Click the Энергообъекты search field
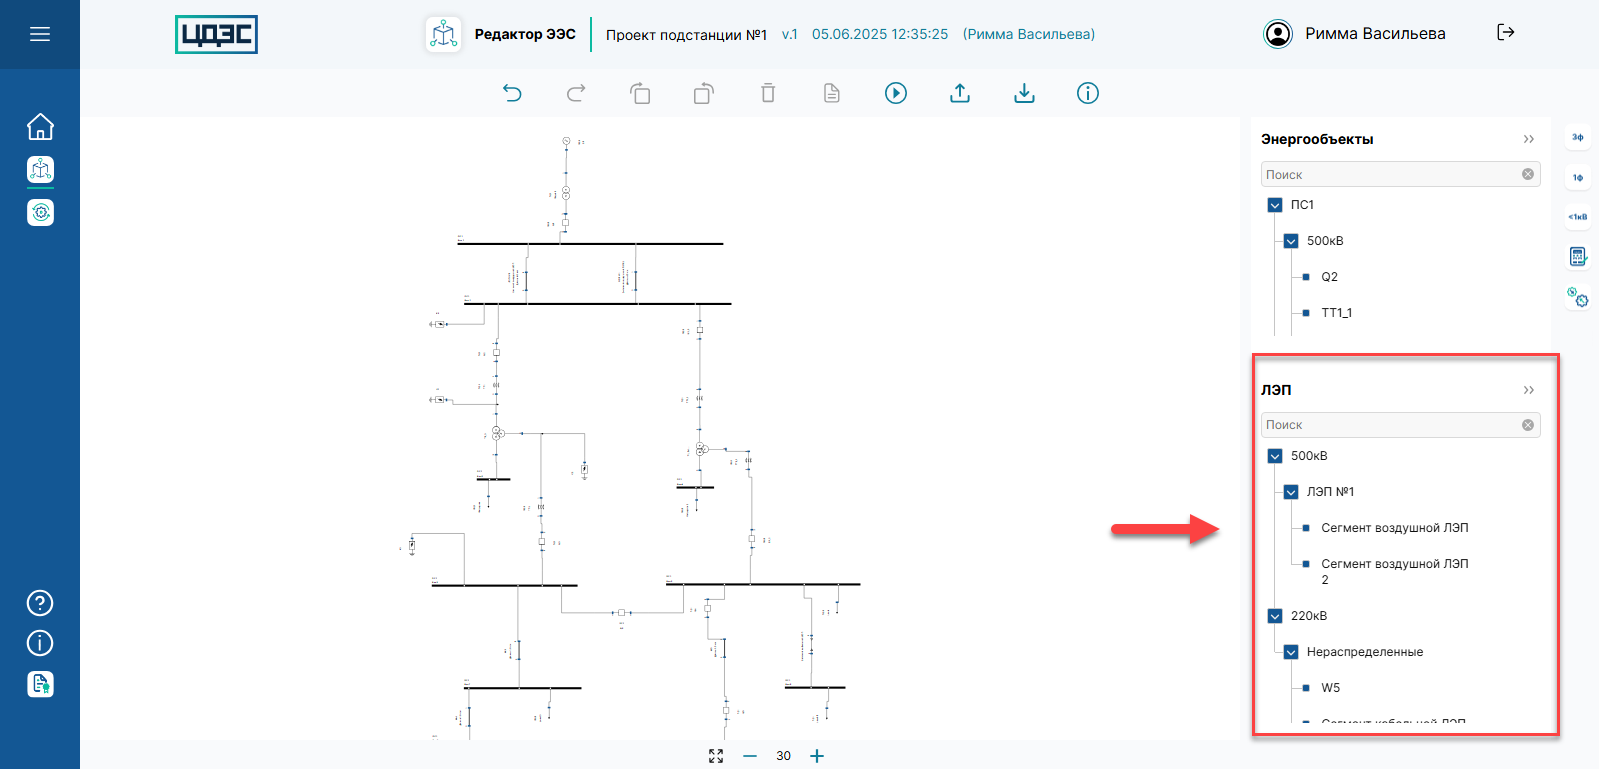Viewport: 1599px width, 769px height. [x=1390, y=174]
